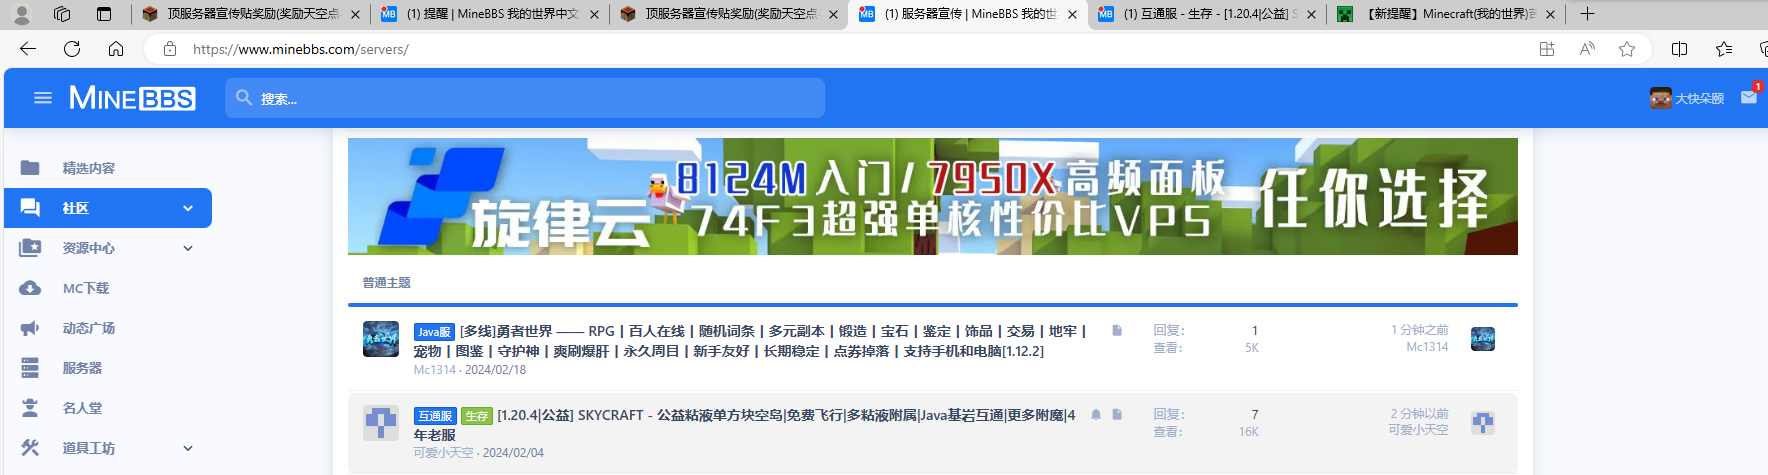Open the browser apps grid icon in address bar

pos(1547,49)
